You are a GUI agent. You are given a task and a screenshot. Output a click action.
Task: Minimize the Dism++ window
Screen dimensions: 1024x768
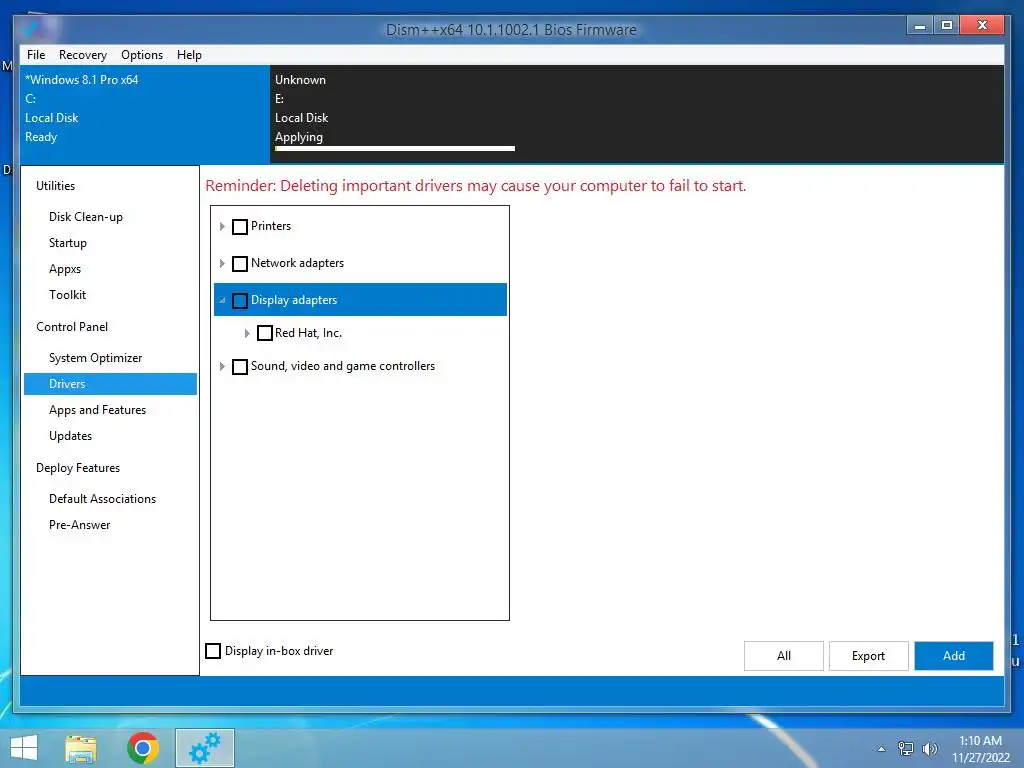[x=920, y=25]
